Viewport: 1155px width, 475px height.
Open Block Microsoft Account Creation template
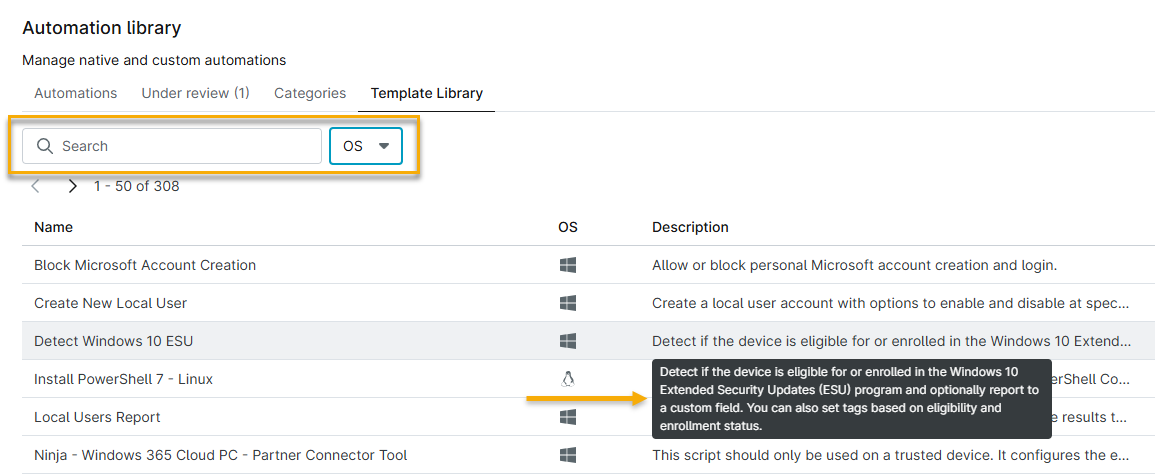[x=145, y=265]
